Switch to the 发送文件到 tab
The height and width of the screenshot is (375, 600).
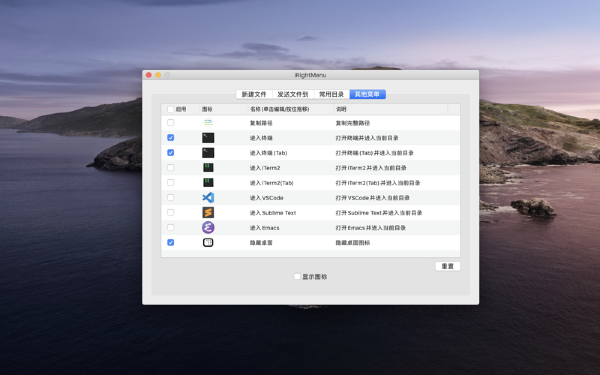293,94
